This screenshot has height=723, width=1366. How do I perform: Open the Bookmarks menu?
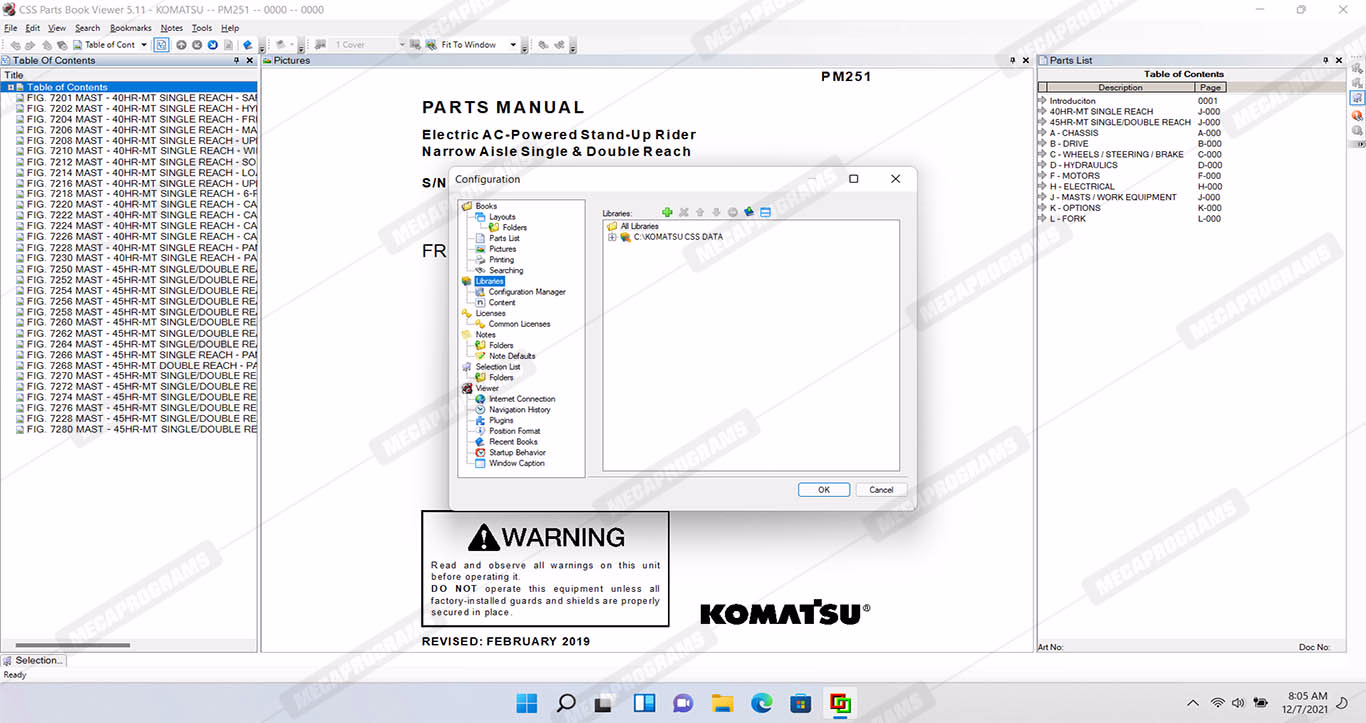point(130,28)
